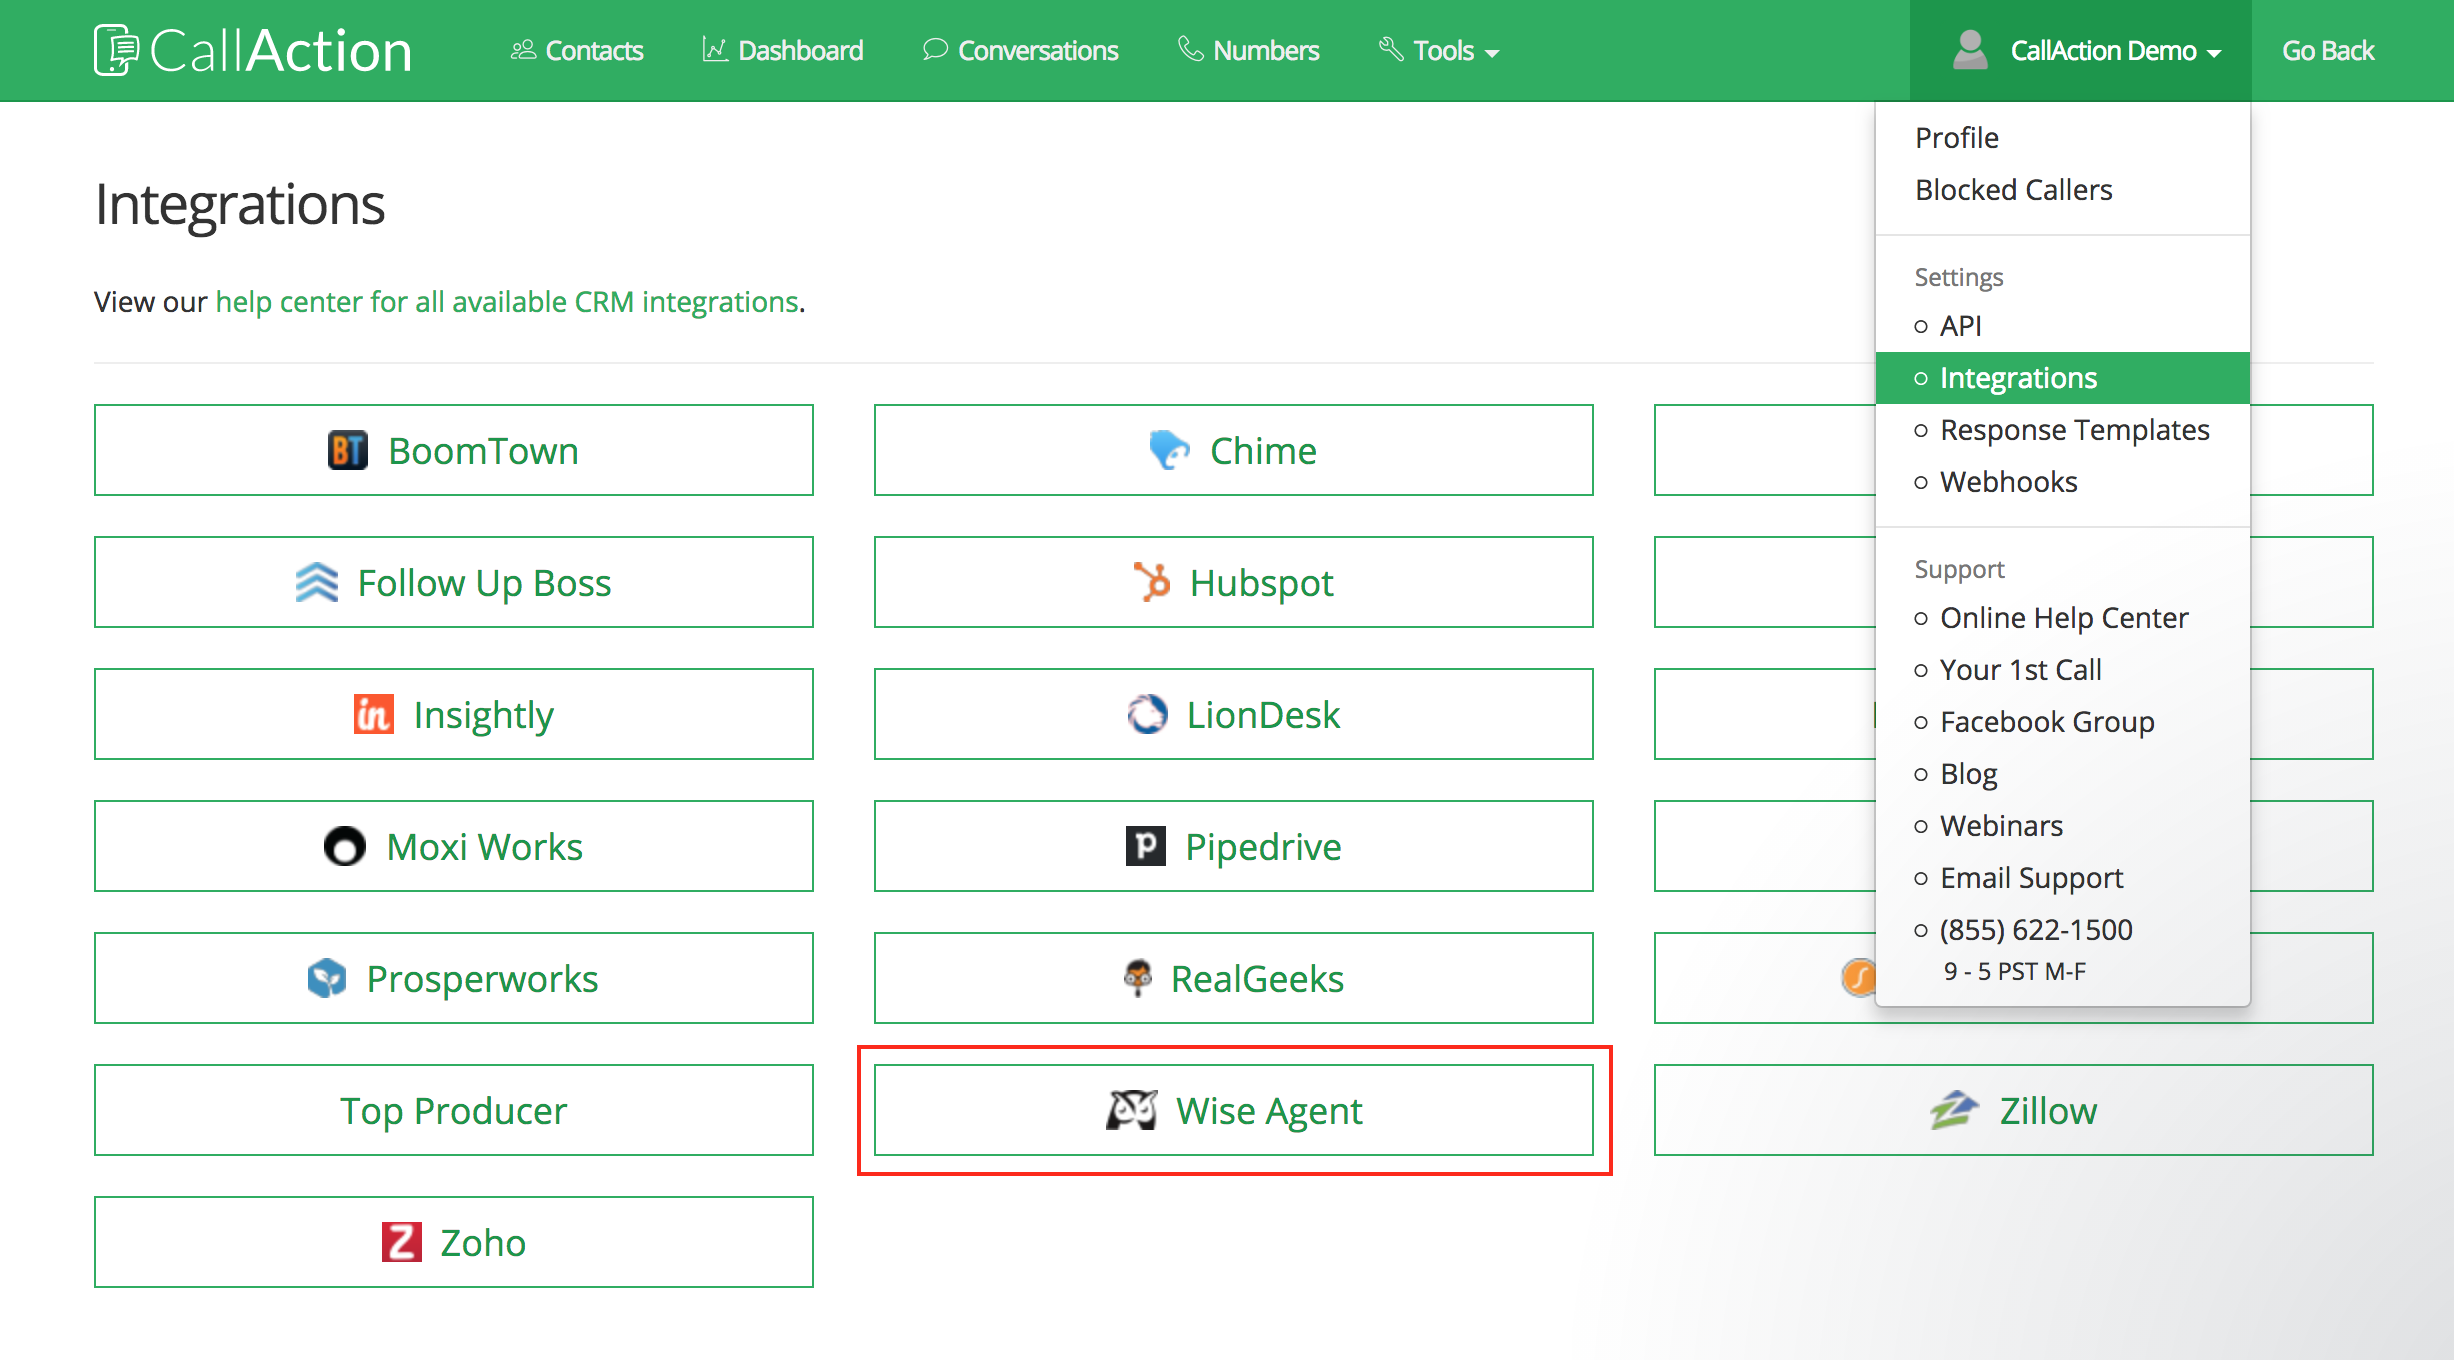Image resolution: width=2454 pixels, height=1360 pixels.
Task: Click the Numbers phone icon
Action: point(1190,49)
